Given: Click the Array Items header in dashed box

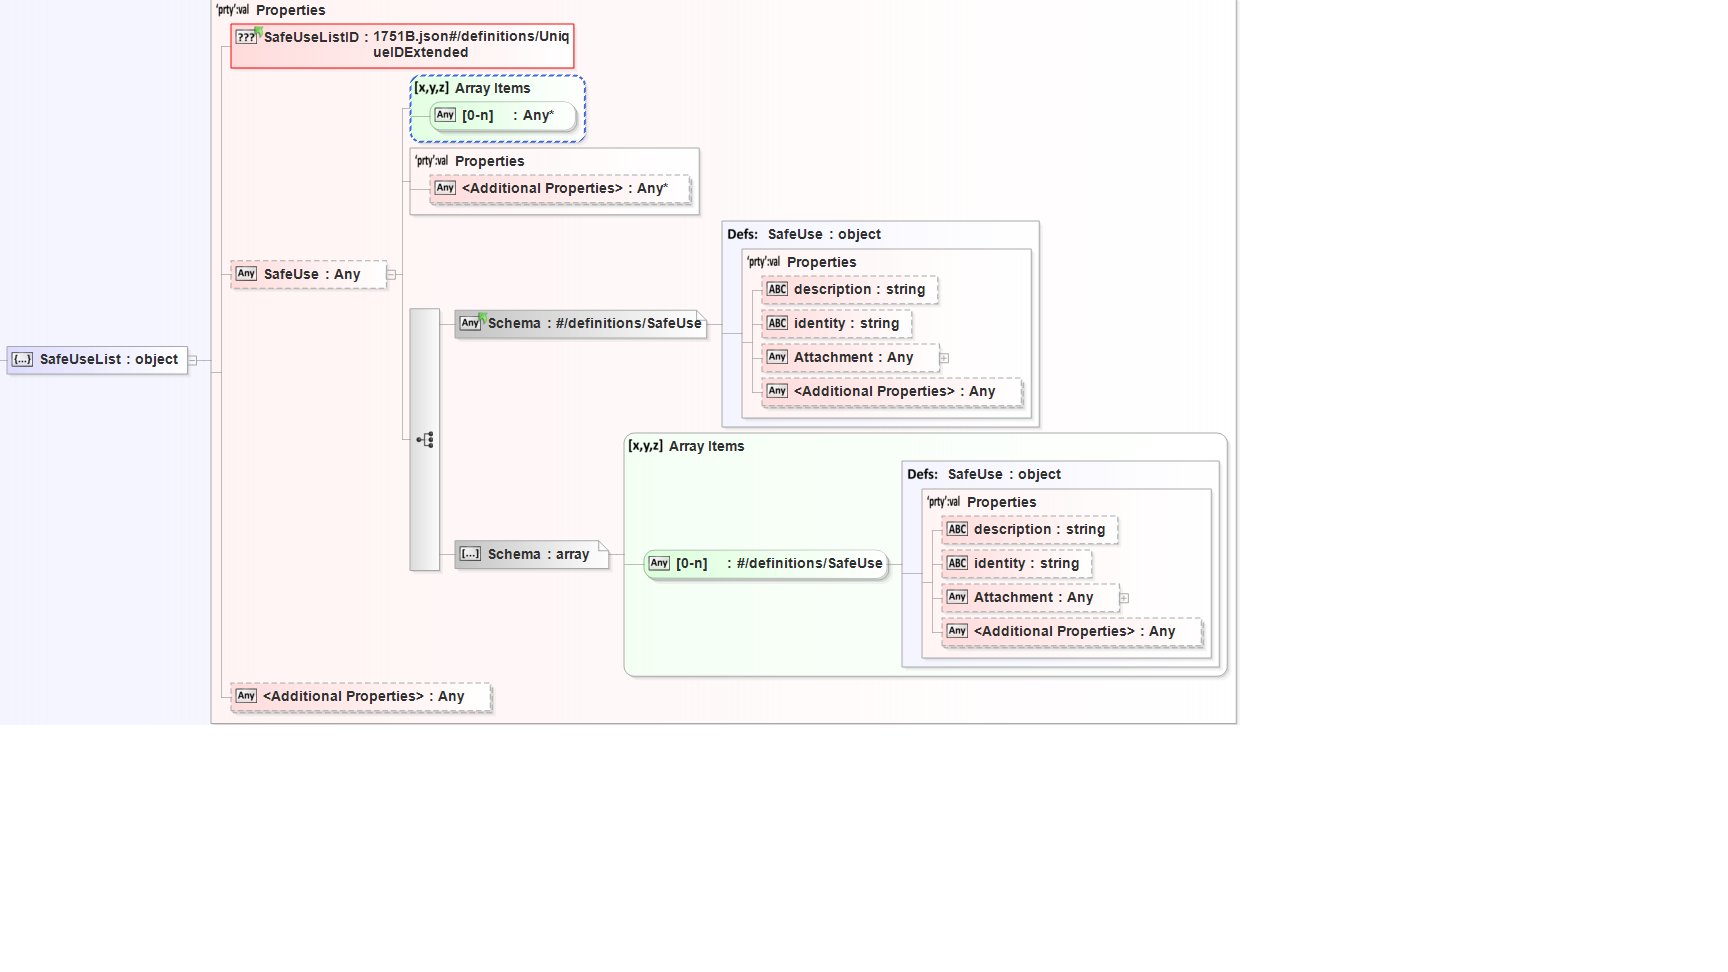Looking at the screenshot, I should point(492,88).
